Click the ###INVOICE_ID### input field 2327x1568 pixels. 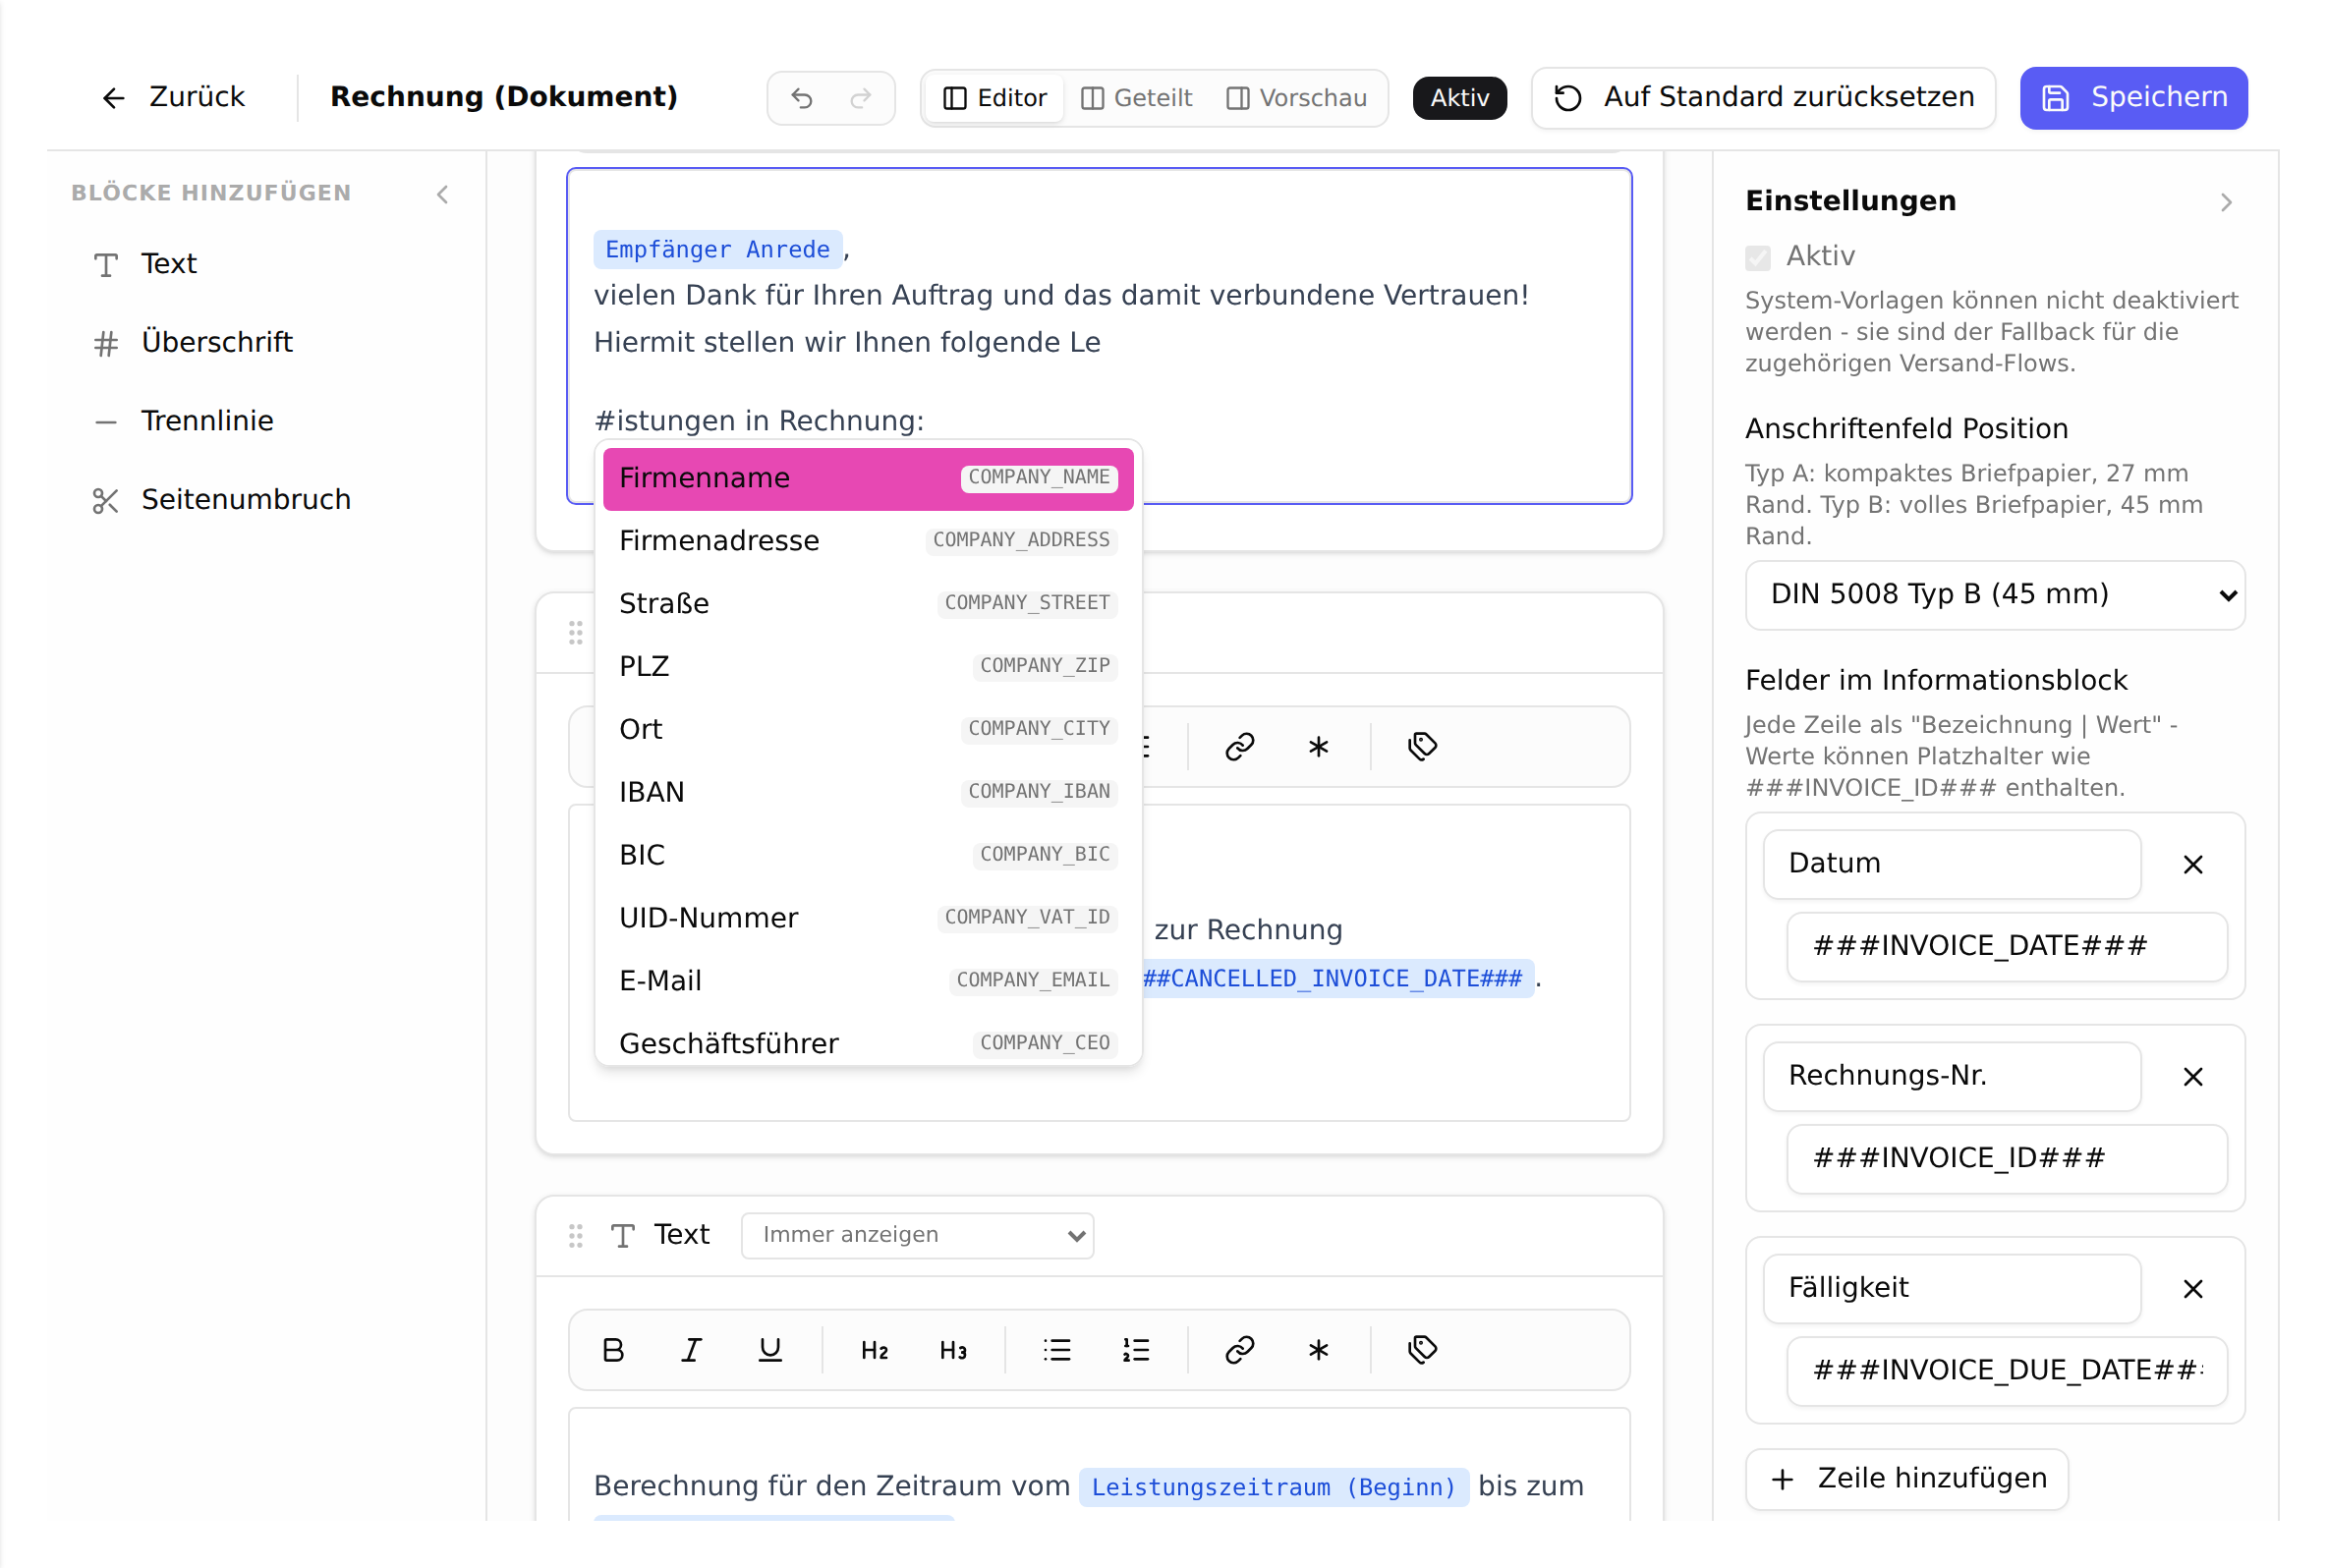pyautogui.click(x=2006, y=1159)
